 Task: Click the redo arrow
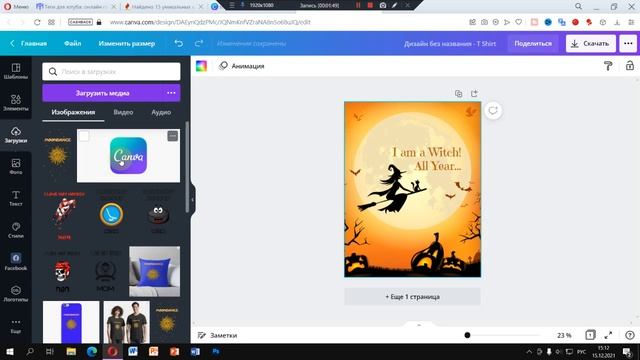(199, 43)
